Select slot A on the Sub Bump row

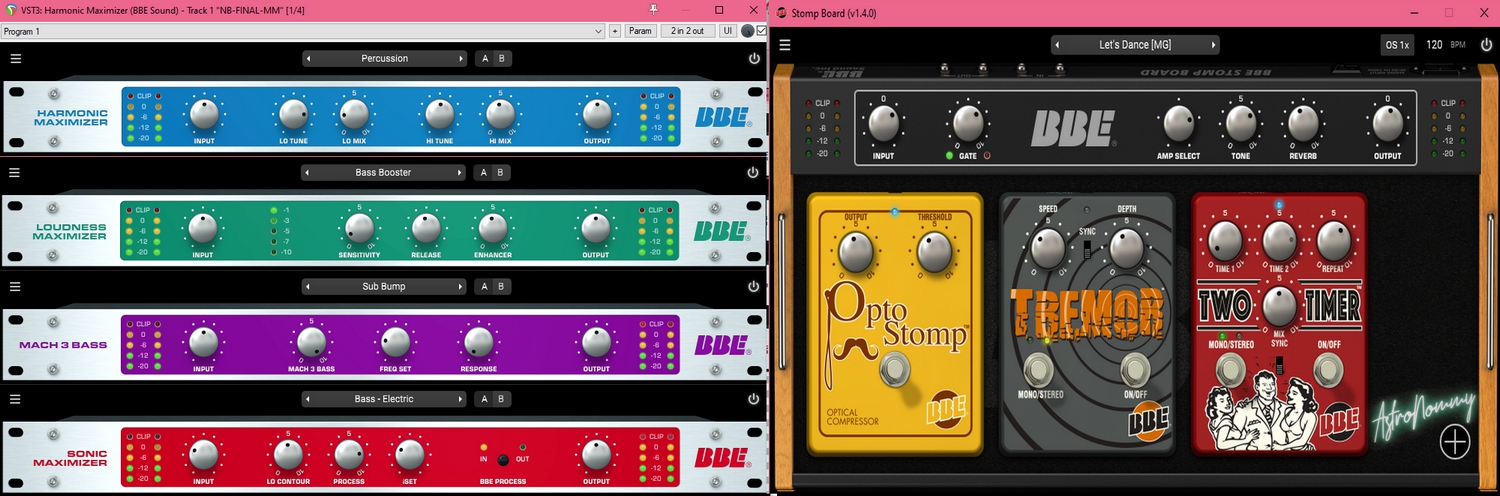[x=485, y=286]
